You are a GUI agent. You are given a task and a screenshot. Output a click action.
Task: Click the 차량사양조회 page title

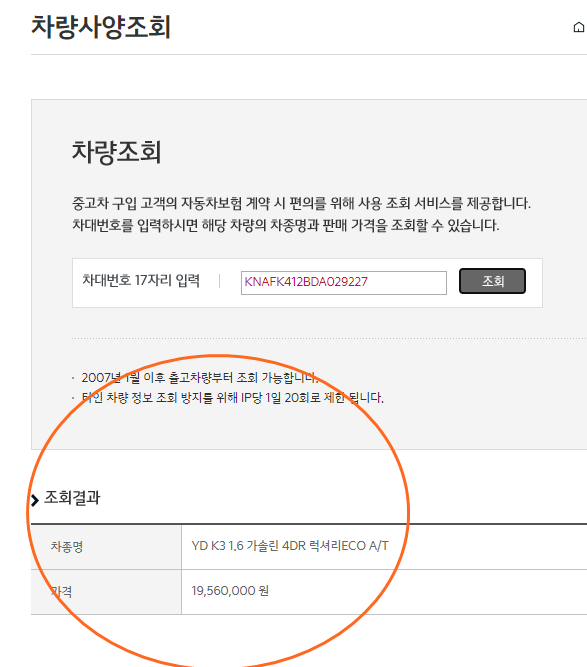point(101,27)
